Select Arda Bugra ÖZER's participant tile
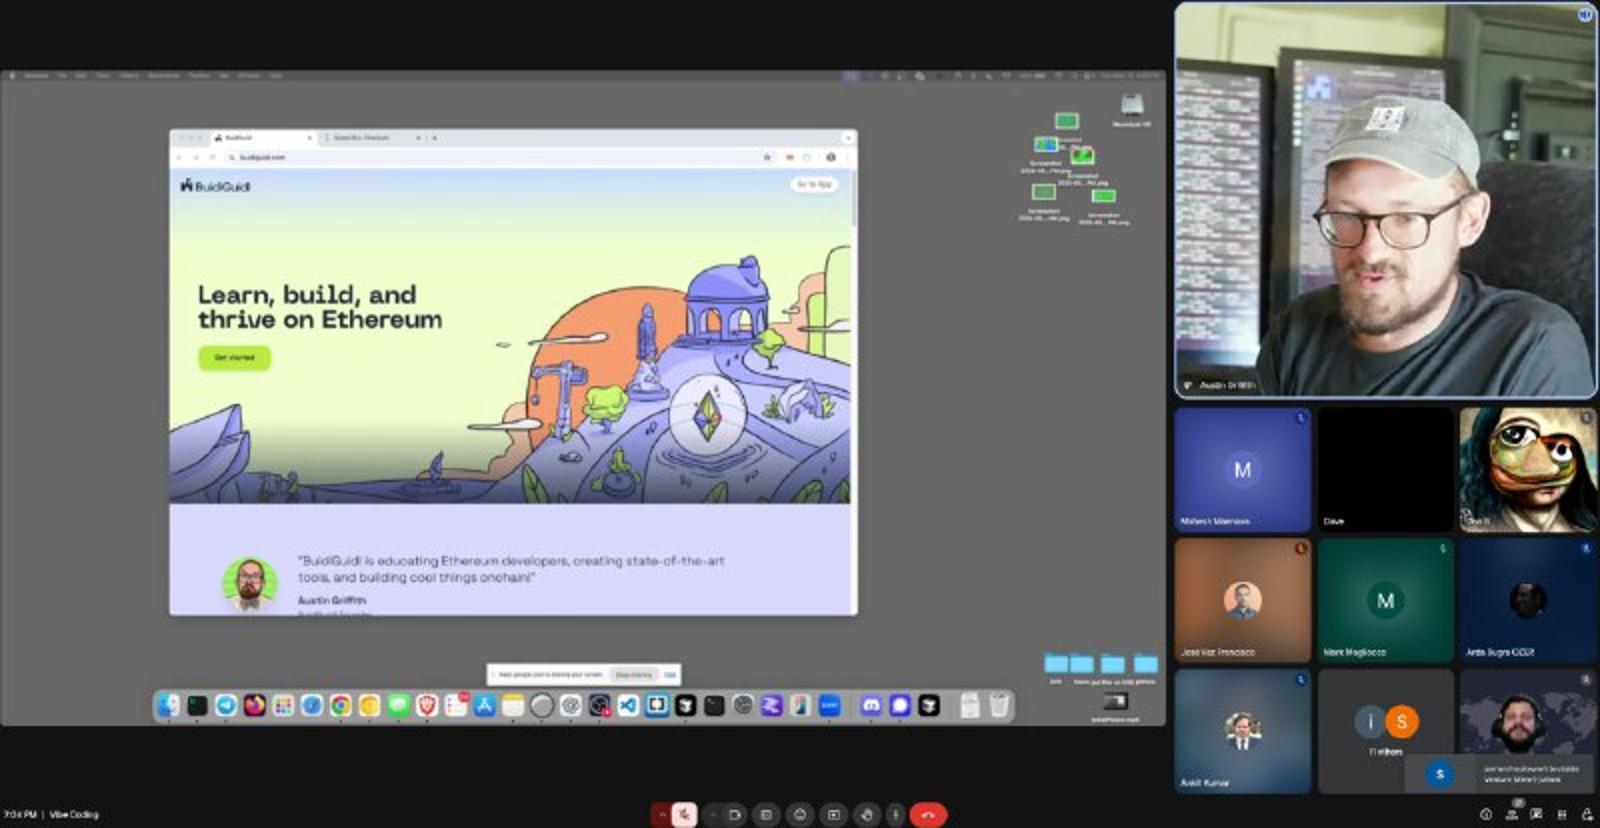 pos(1527,600)
